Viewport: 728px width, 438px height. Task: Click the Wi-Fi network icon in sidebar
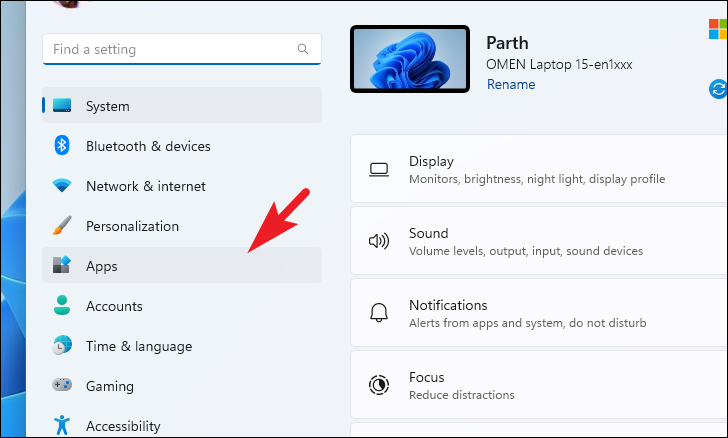62,185
